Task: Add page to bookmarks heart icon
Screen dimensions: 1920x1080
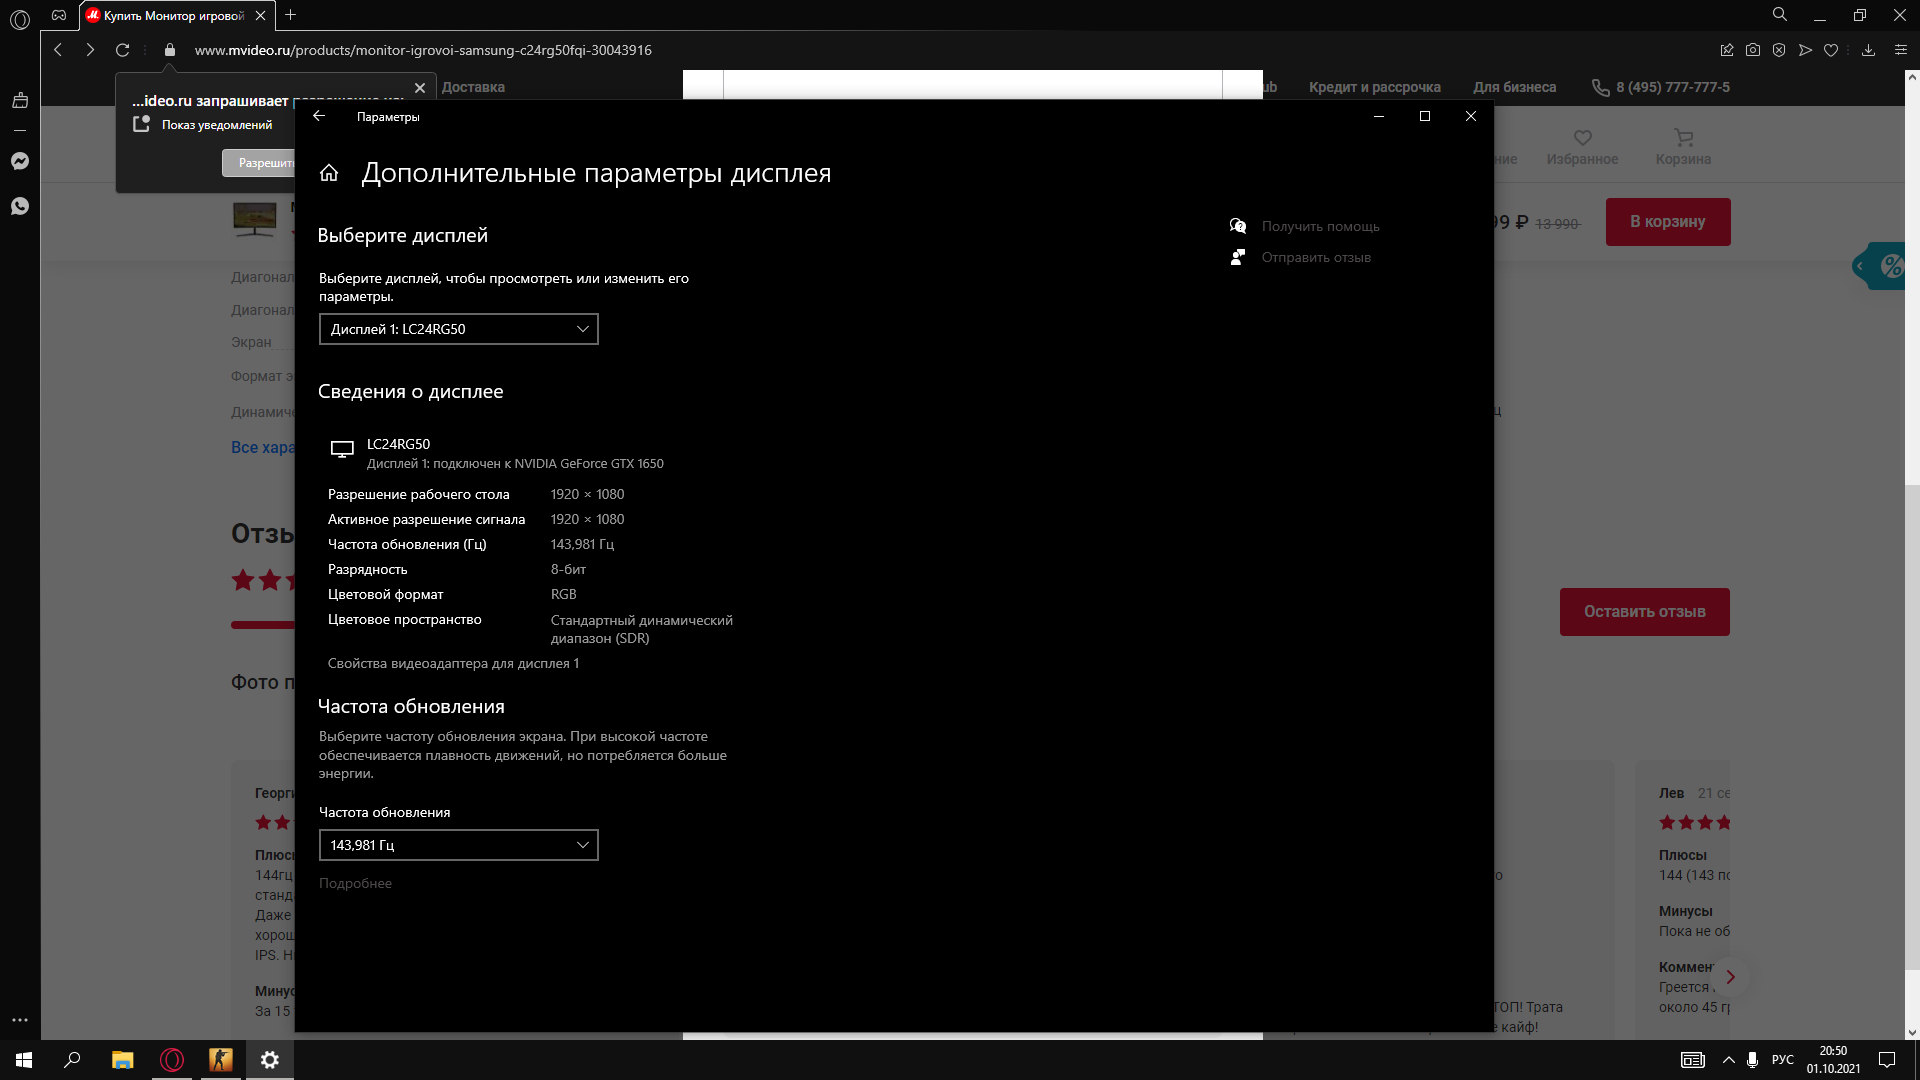Action: [x=1831, y=50]
